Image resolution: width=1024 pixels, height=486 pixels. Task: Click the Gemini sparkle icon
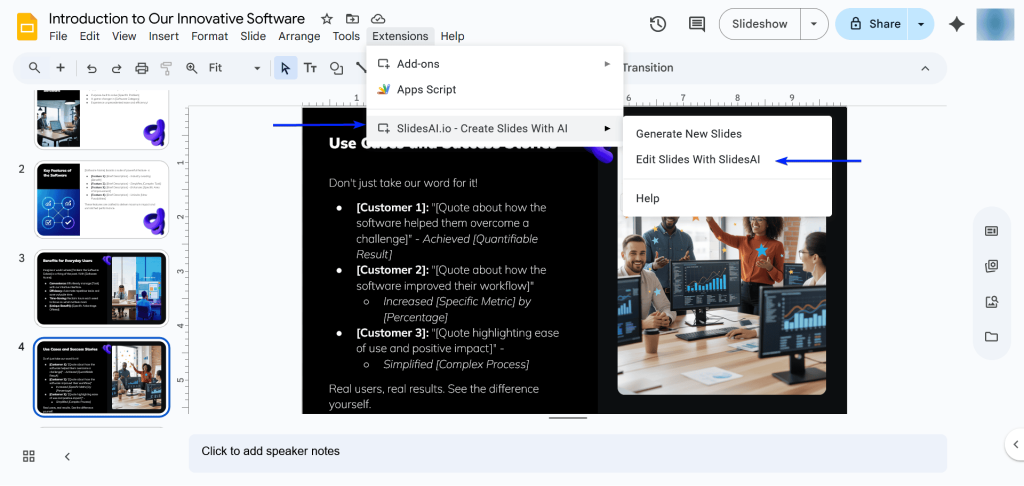click(x=957, y=24)
